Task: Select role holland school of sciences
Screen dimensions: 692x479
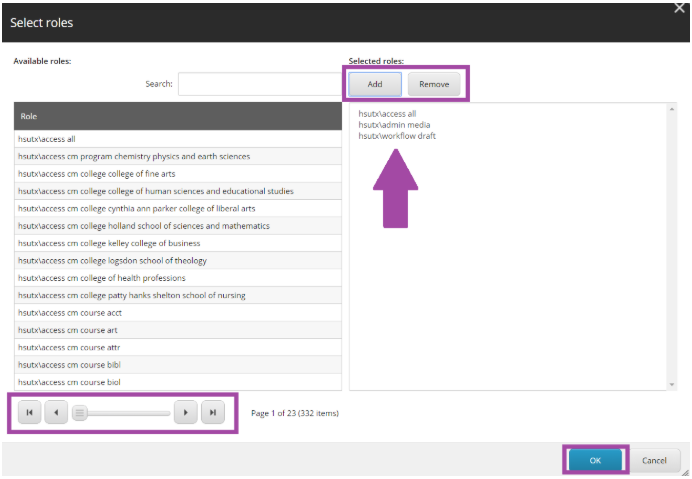Action: [x=178, y=226]
